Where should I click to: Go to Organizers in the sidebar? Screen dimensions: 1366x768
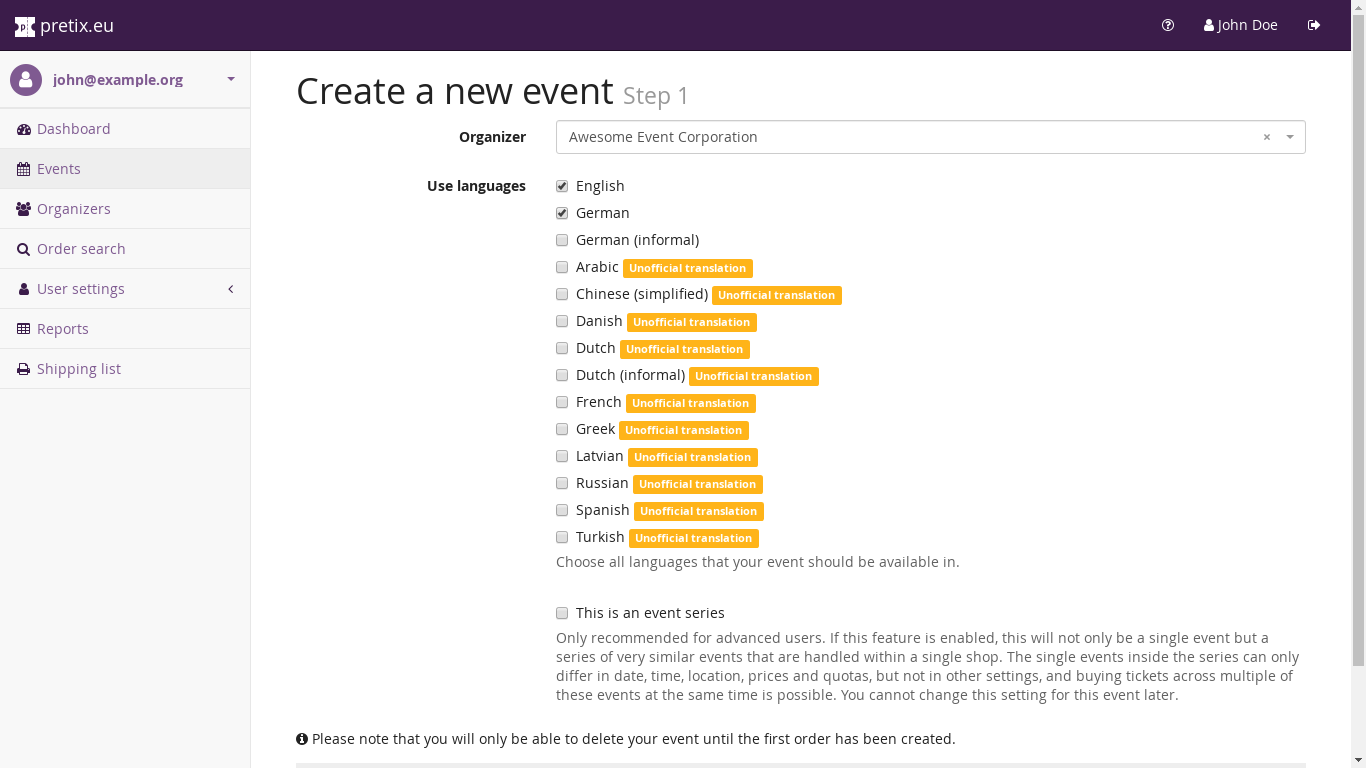73,209
